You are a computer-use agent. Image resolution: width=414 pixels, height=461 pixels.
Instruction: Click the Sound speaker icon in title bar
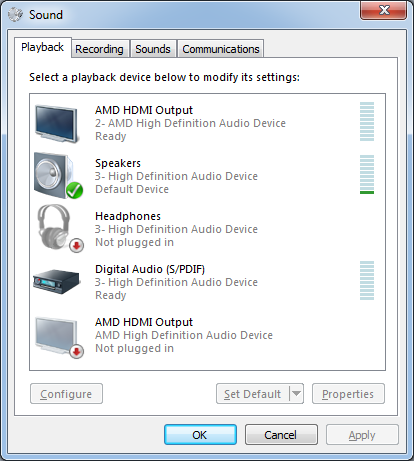15,14
